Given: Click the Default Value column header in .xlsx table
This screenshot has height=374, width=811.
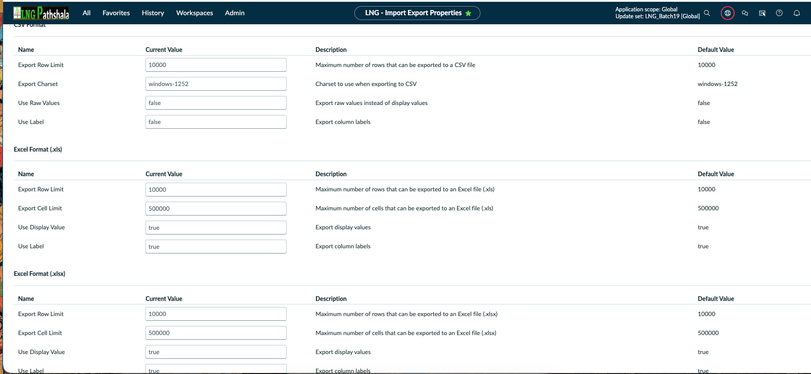Looking at the screenshot, I should (716, 299).
